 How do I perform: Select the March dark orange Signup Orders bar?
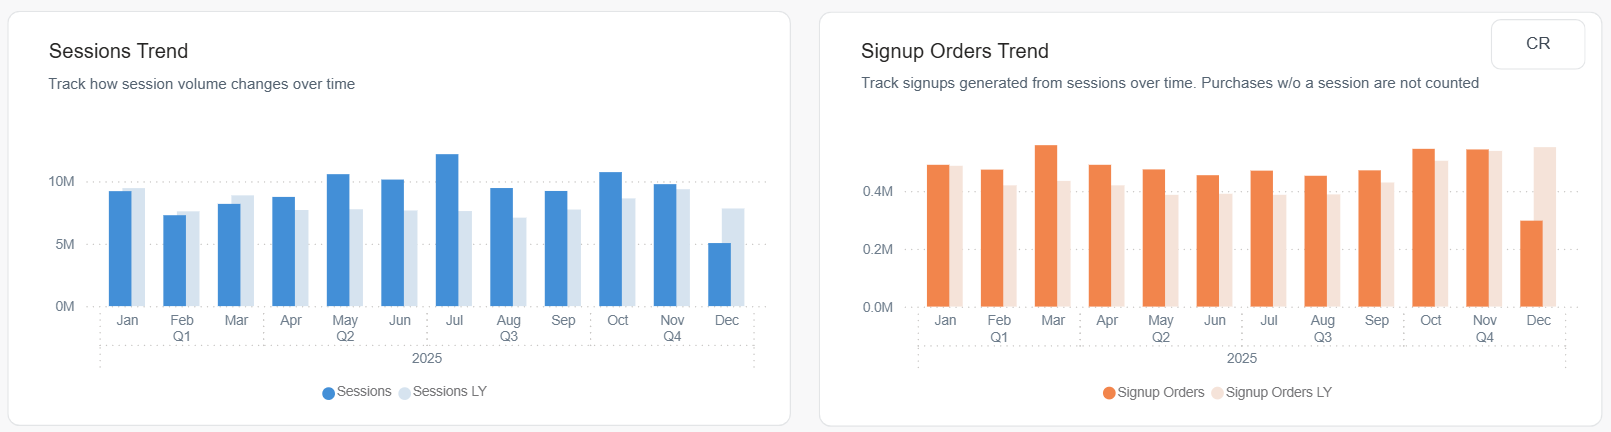click(x=1046, y=226)
